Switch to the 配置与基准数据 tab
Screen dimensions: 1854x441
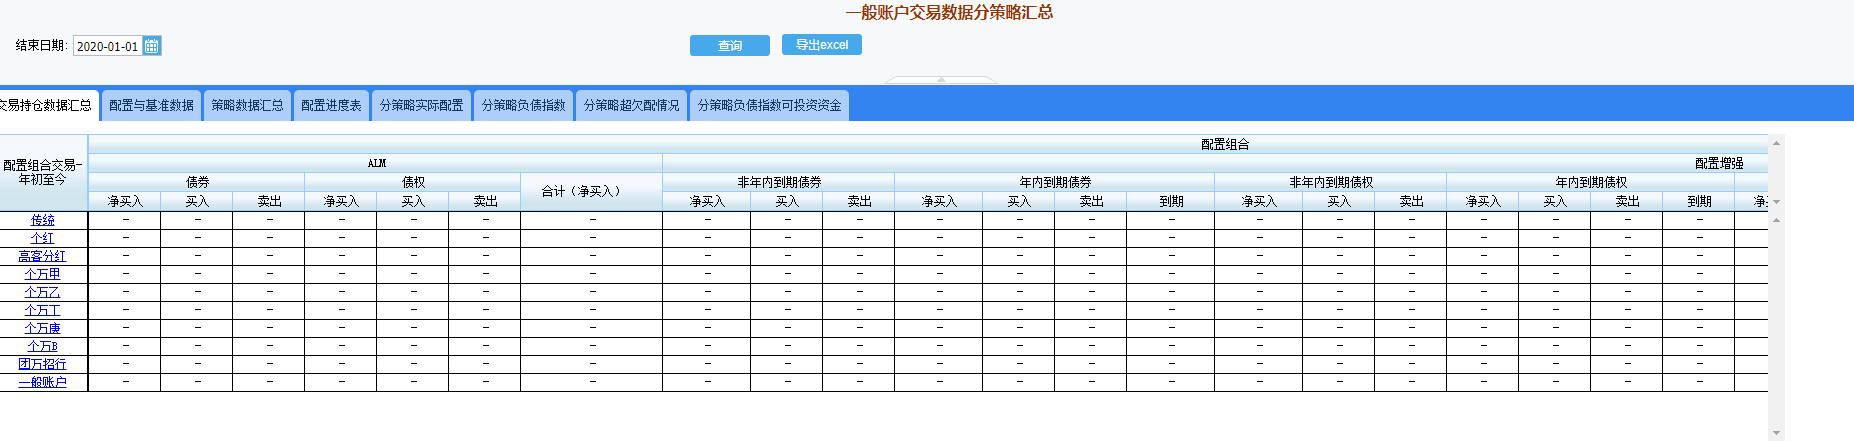click(151, 105)
